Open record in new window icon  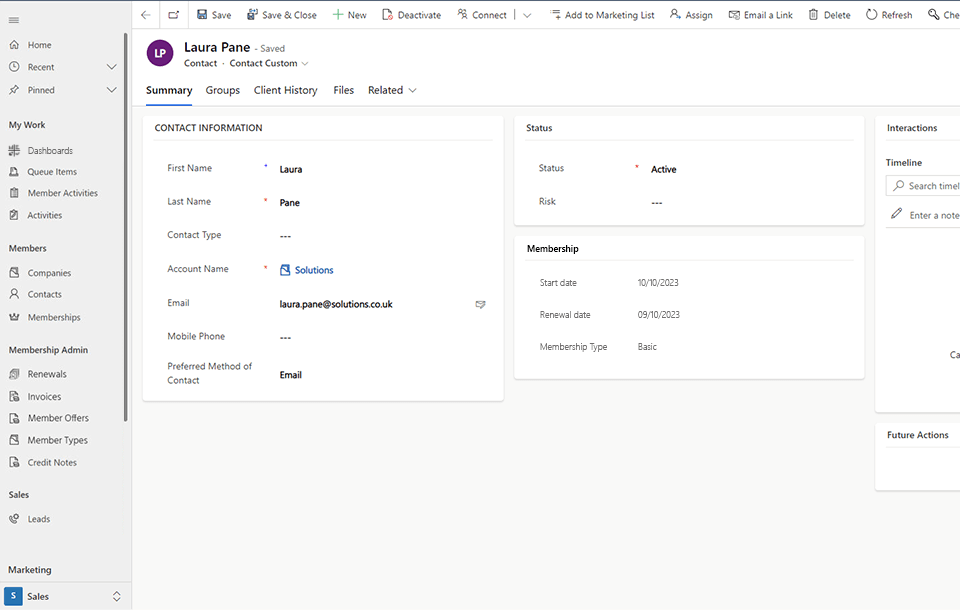pyautogui.click(x=174, y=15)
